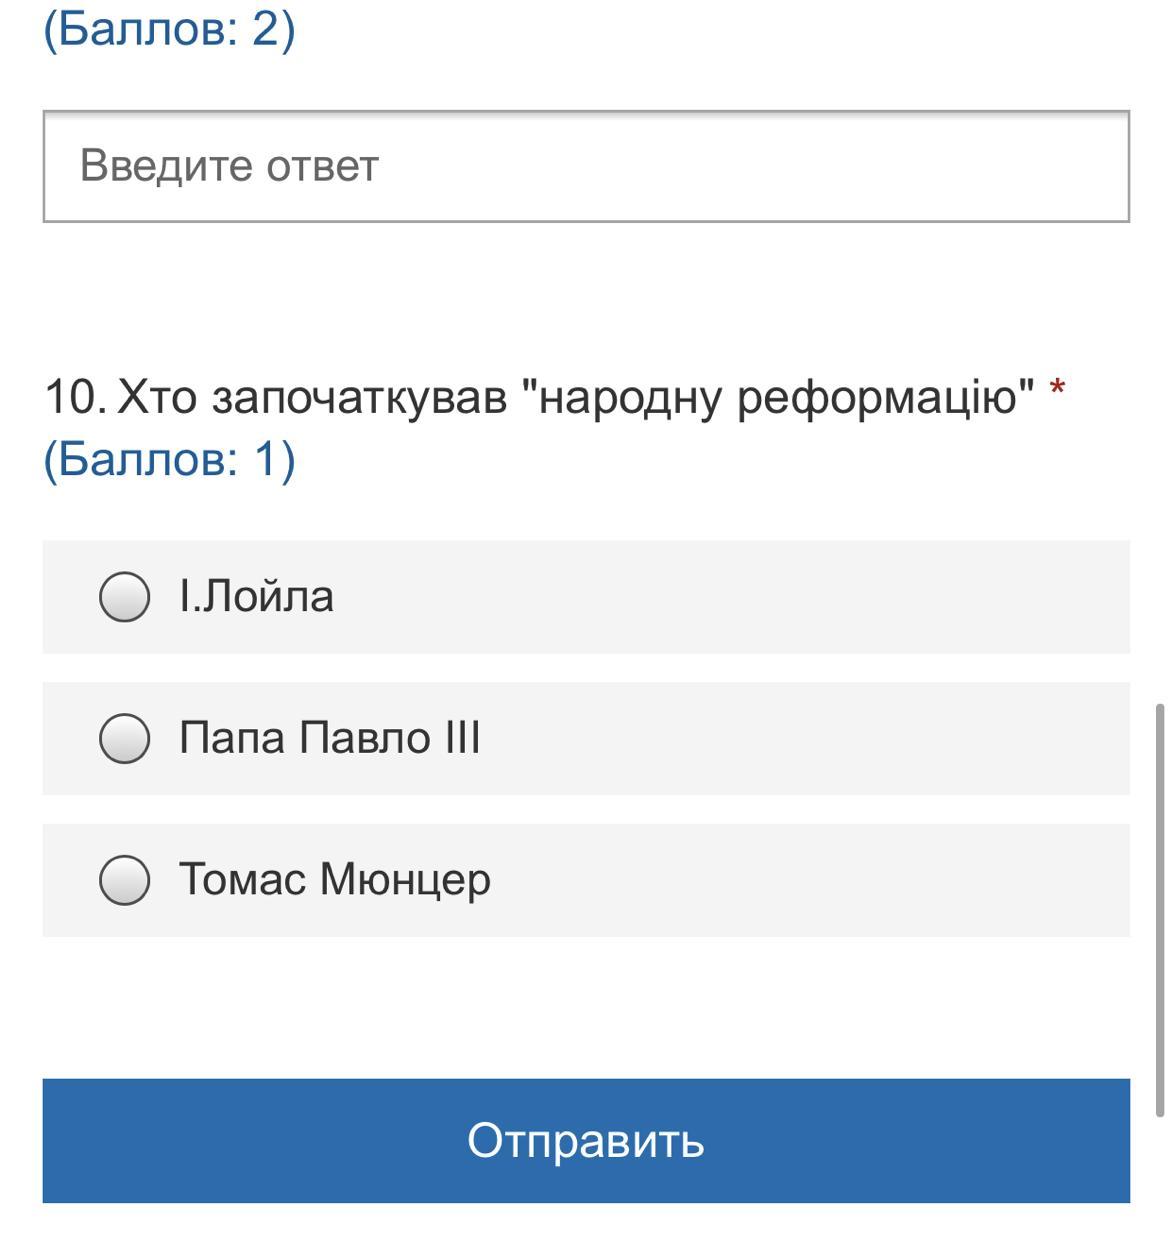Focus the "Введите ответ" answer field
This screenshot has height=1241, width=1173.
[x=586, y=166]
